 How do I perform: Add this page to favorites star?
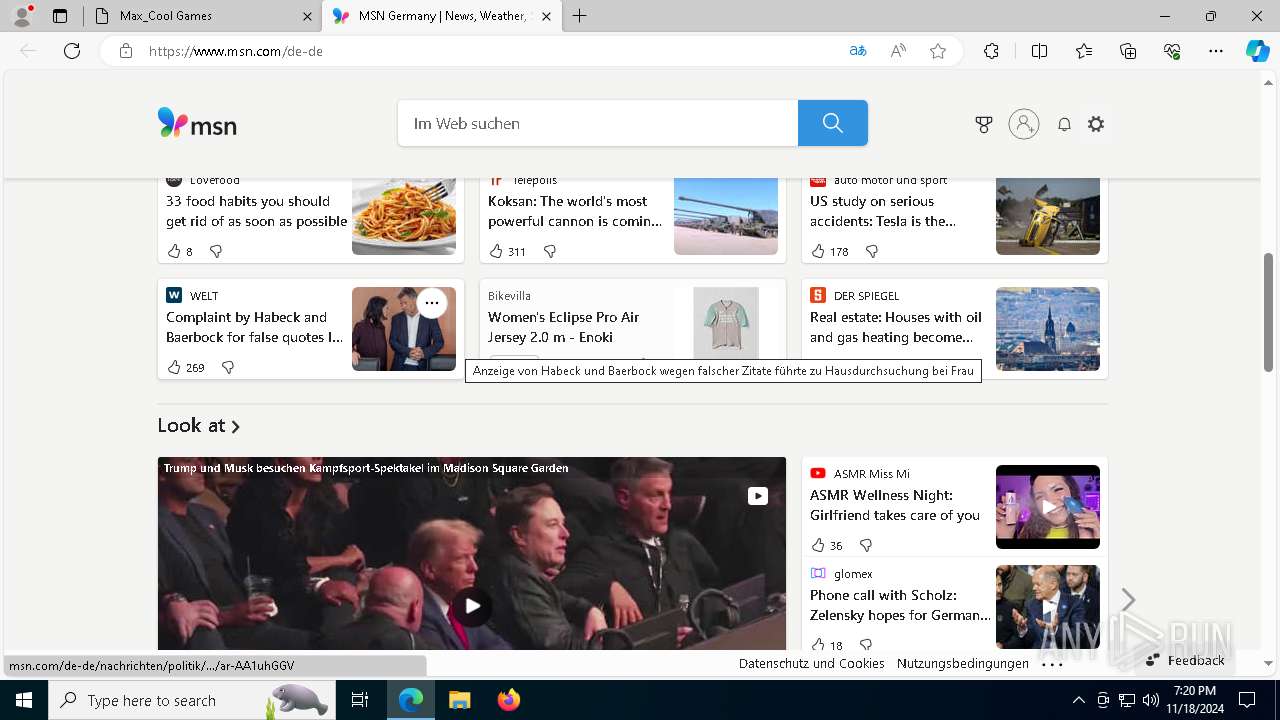tap(938, 51)
